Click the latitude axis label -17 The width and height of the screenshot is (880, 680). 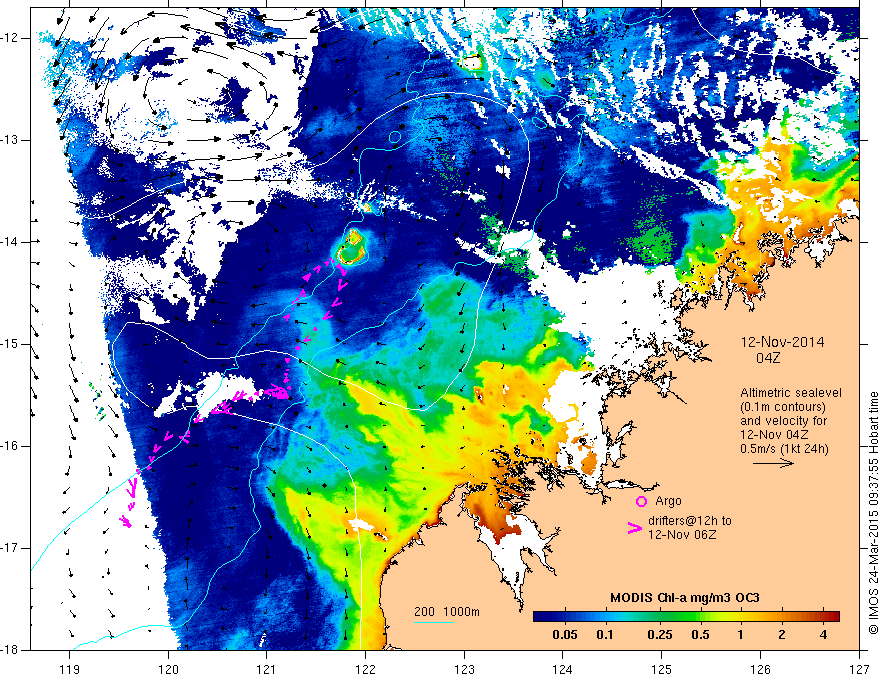pos(9,548)
